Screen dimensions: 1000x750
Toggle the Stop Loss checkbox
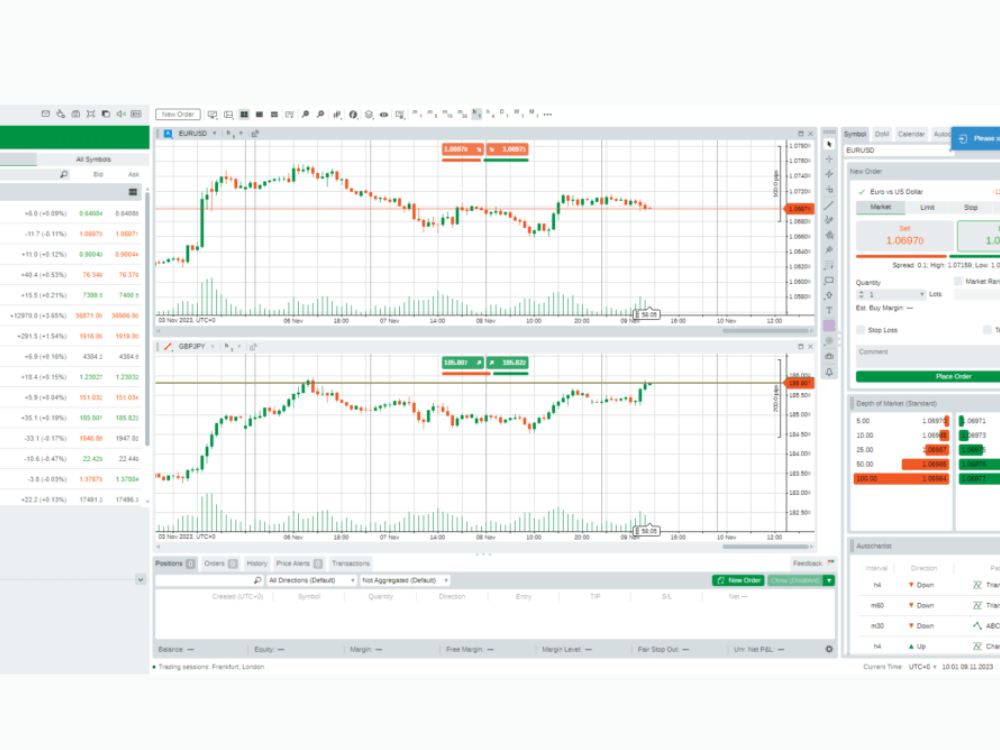860,330
